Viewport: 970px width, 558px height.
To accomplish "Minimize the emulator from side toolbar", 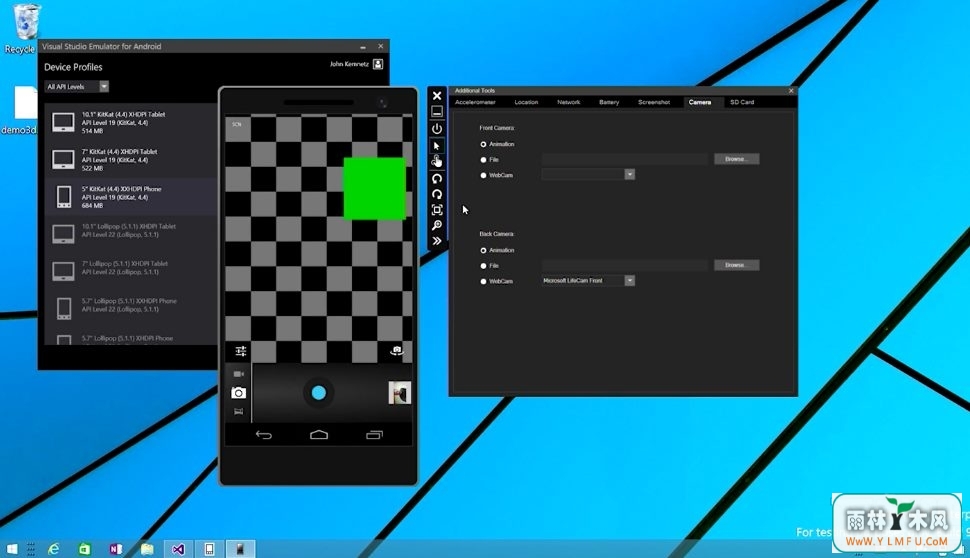I will pos(437,112).
